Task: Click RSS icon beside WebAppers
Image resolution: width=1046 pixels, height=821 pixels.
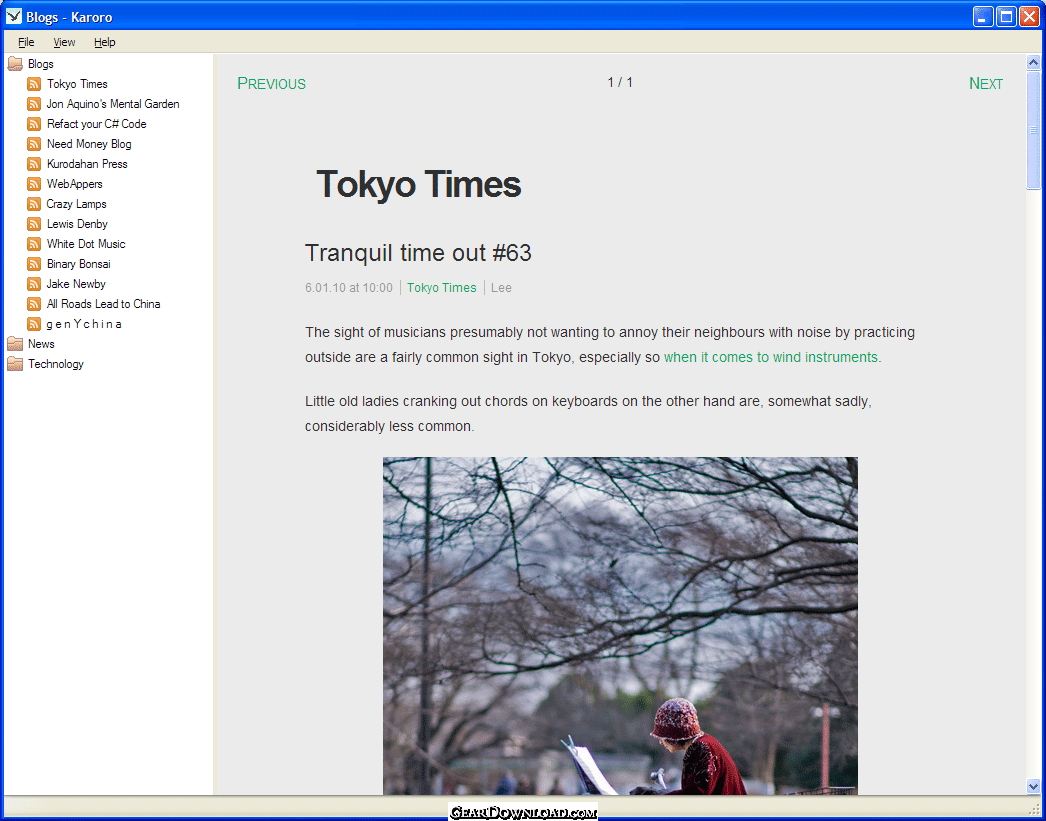Action: tap(34, 184)
